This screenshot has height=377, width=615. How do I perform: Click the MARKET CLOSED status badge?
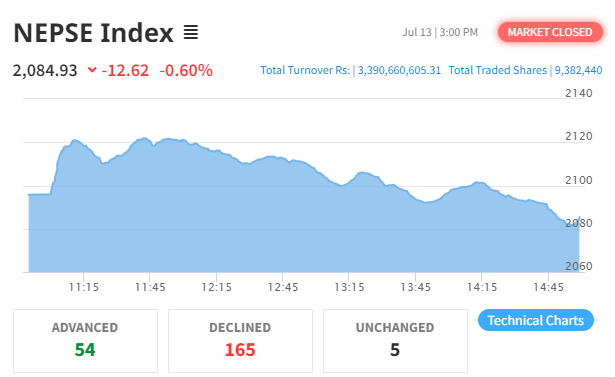point(550,32)
